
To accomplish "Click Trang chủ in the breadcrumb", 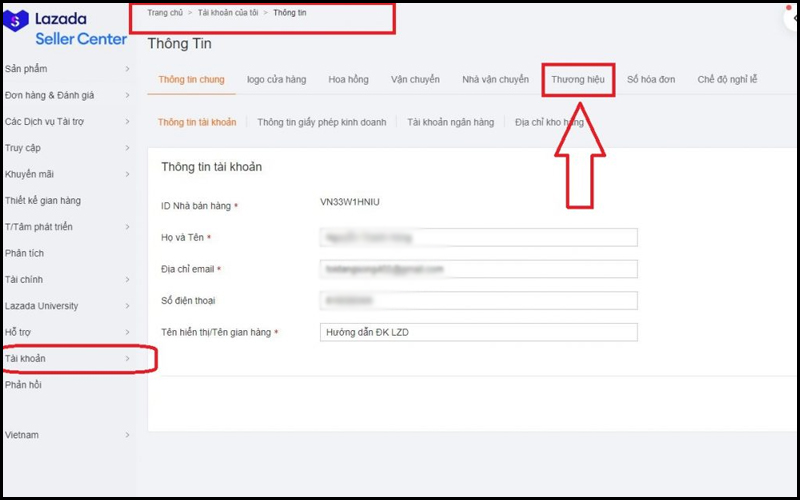I will 164,13.
